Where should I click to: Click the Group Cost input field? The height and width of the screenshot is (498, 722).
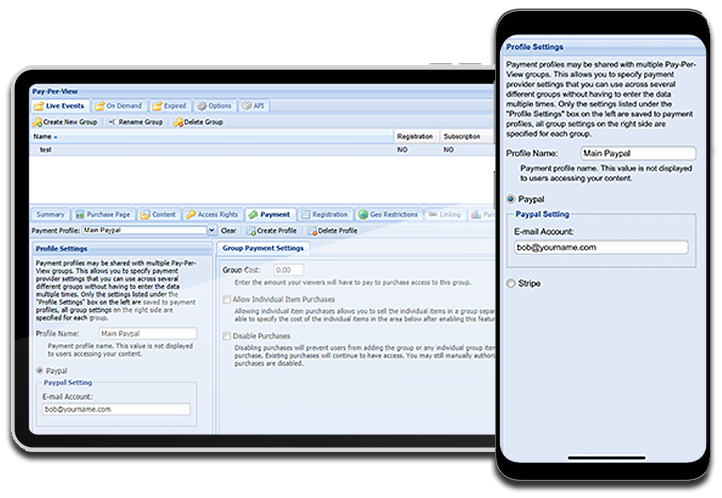(289, 270)
